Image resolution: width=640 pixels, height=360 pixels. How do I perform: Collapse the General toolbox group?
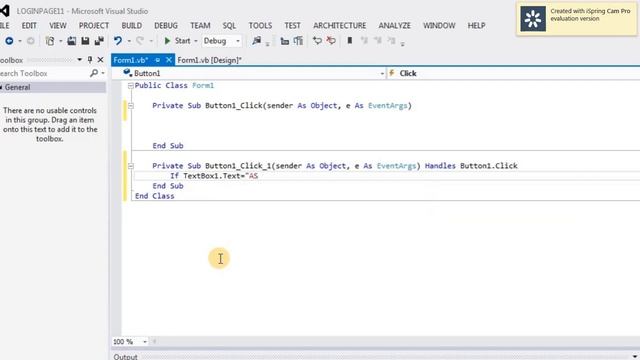2,87
